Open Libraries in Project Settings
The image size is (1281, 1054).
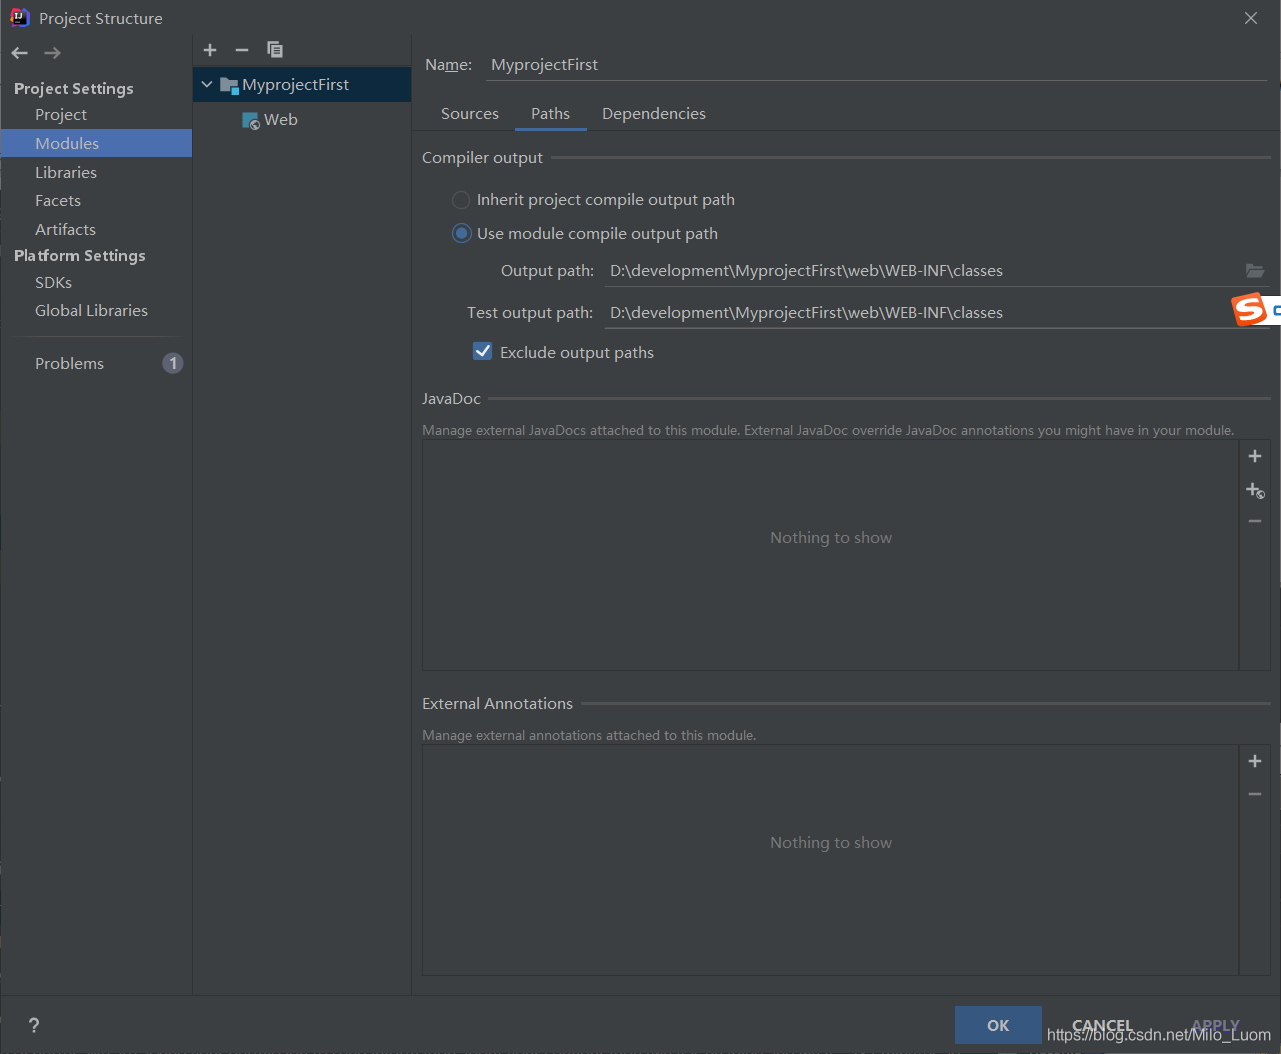tap(66, 173)
